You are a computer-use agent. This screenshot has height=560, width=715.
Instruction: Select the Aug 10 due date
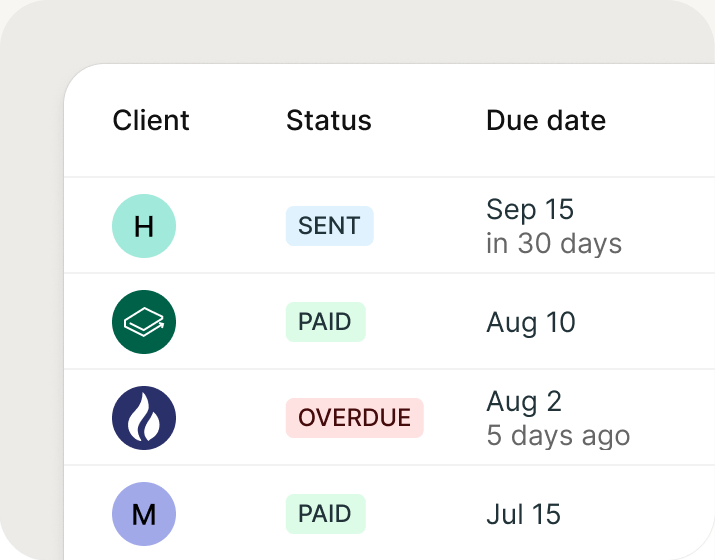pos(531,323)
